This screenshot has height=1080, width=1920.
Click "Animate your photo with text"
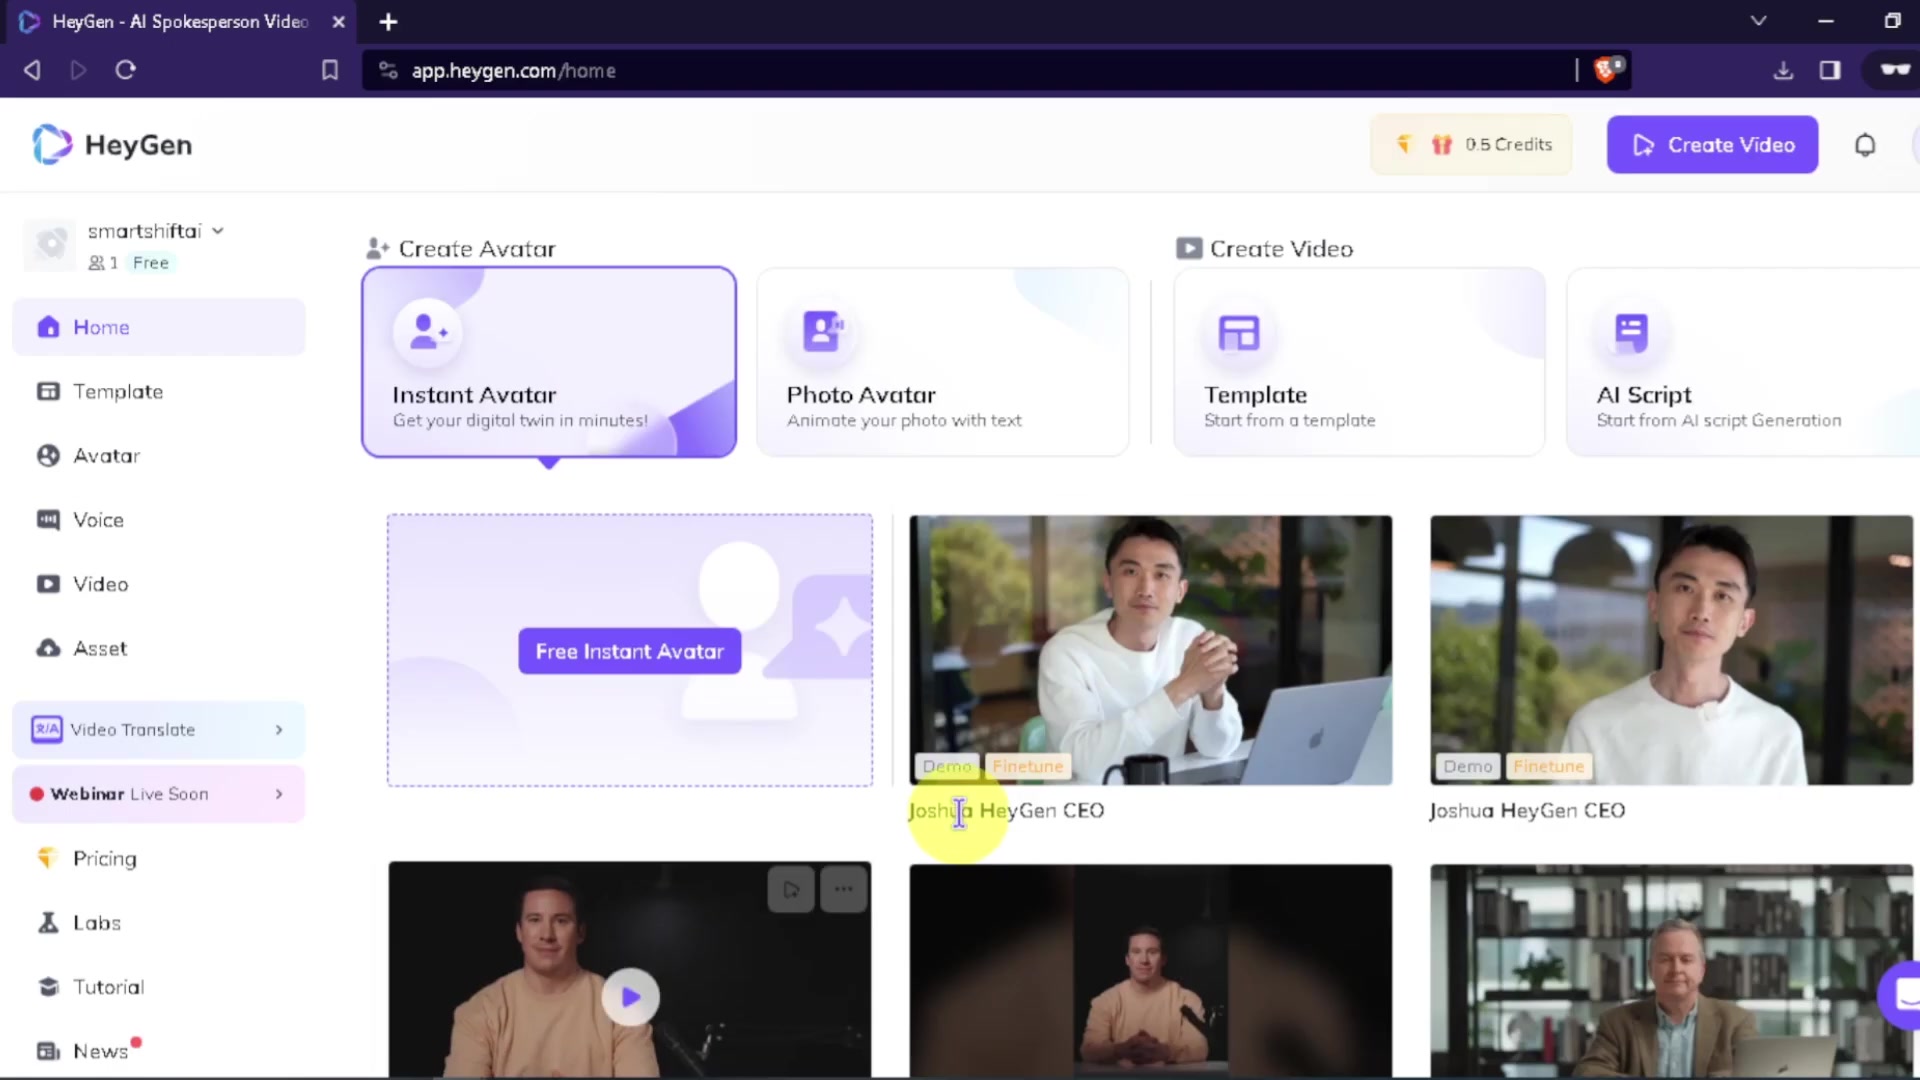[904, 421]
